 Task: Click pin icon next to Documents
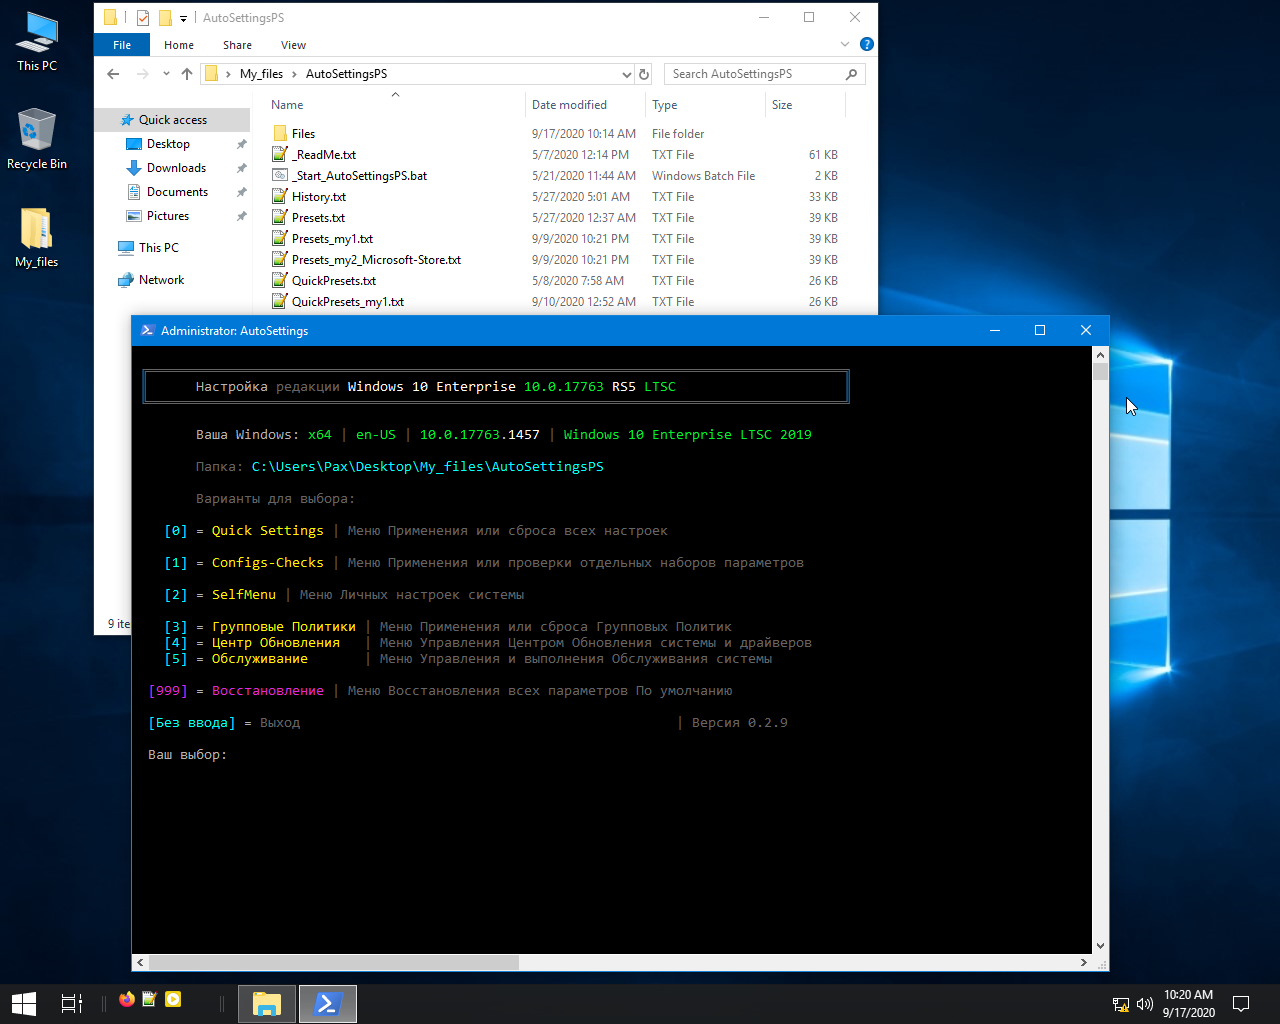pyautogui.click(x=241, y=192)
